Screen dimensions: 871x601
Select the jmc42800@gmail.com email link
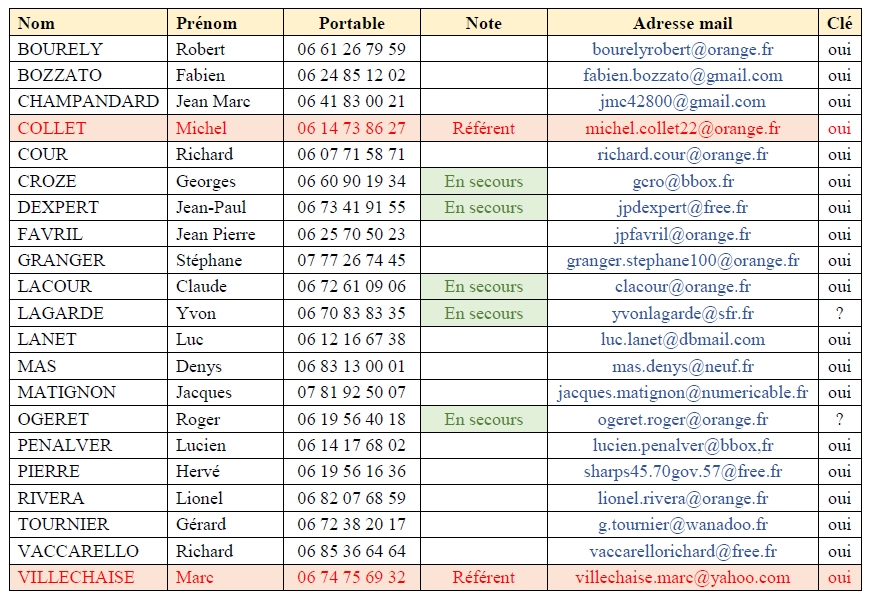click(683, 102)
